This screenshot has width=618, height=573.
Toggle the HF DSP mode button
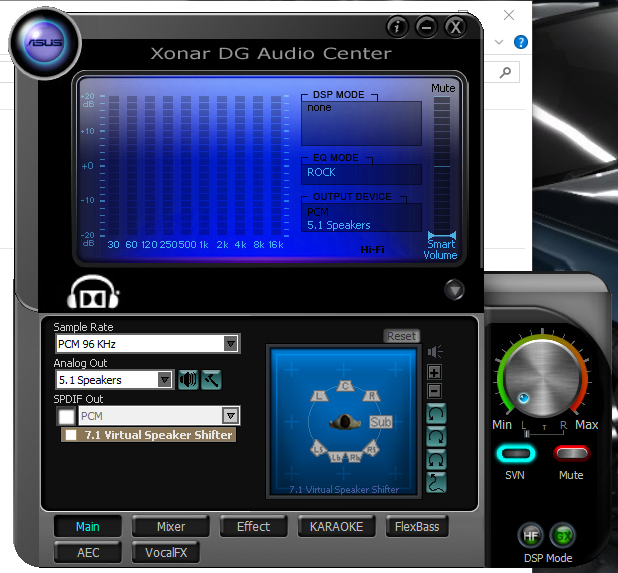(x=531, y=536)
